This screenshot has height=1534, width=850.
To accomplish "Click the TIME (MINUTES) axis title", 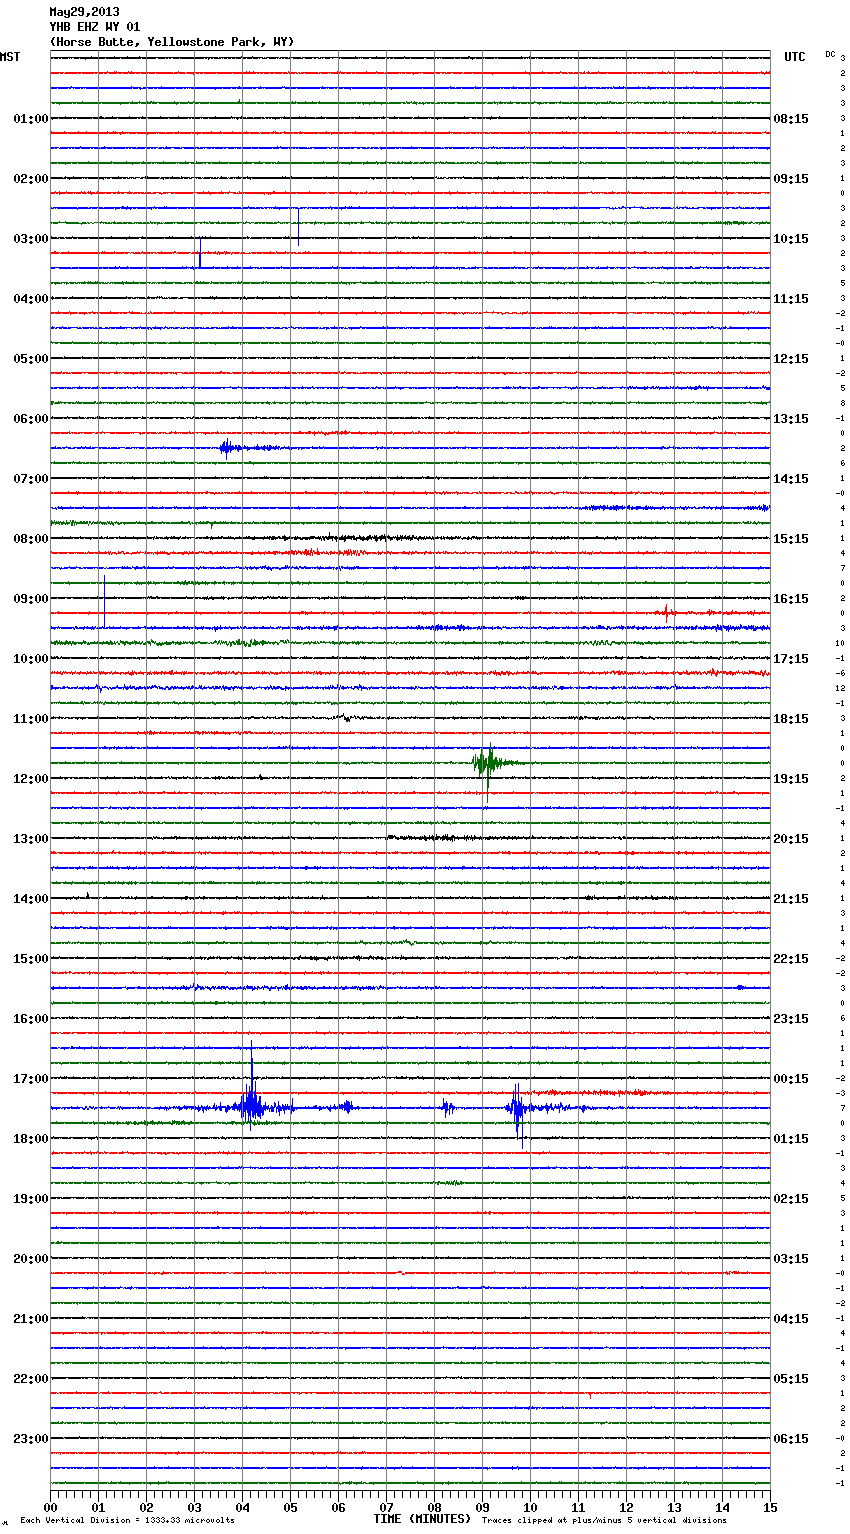I will coord(422,1519).
